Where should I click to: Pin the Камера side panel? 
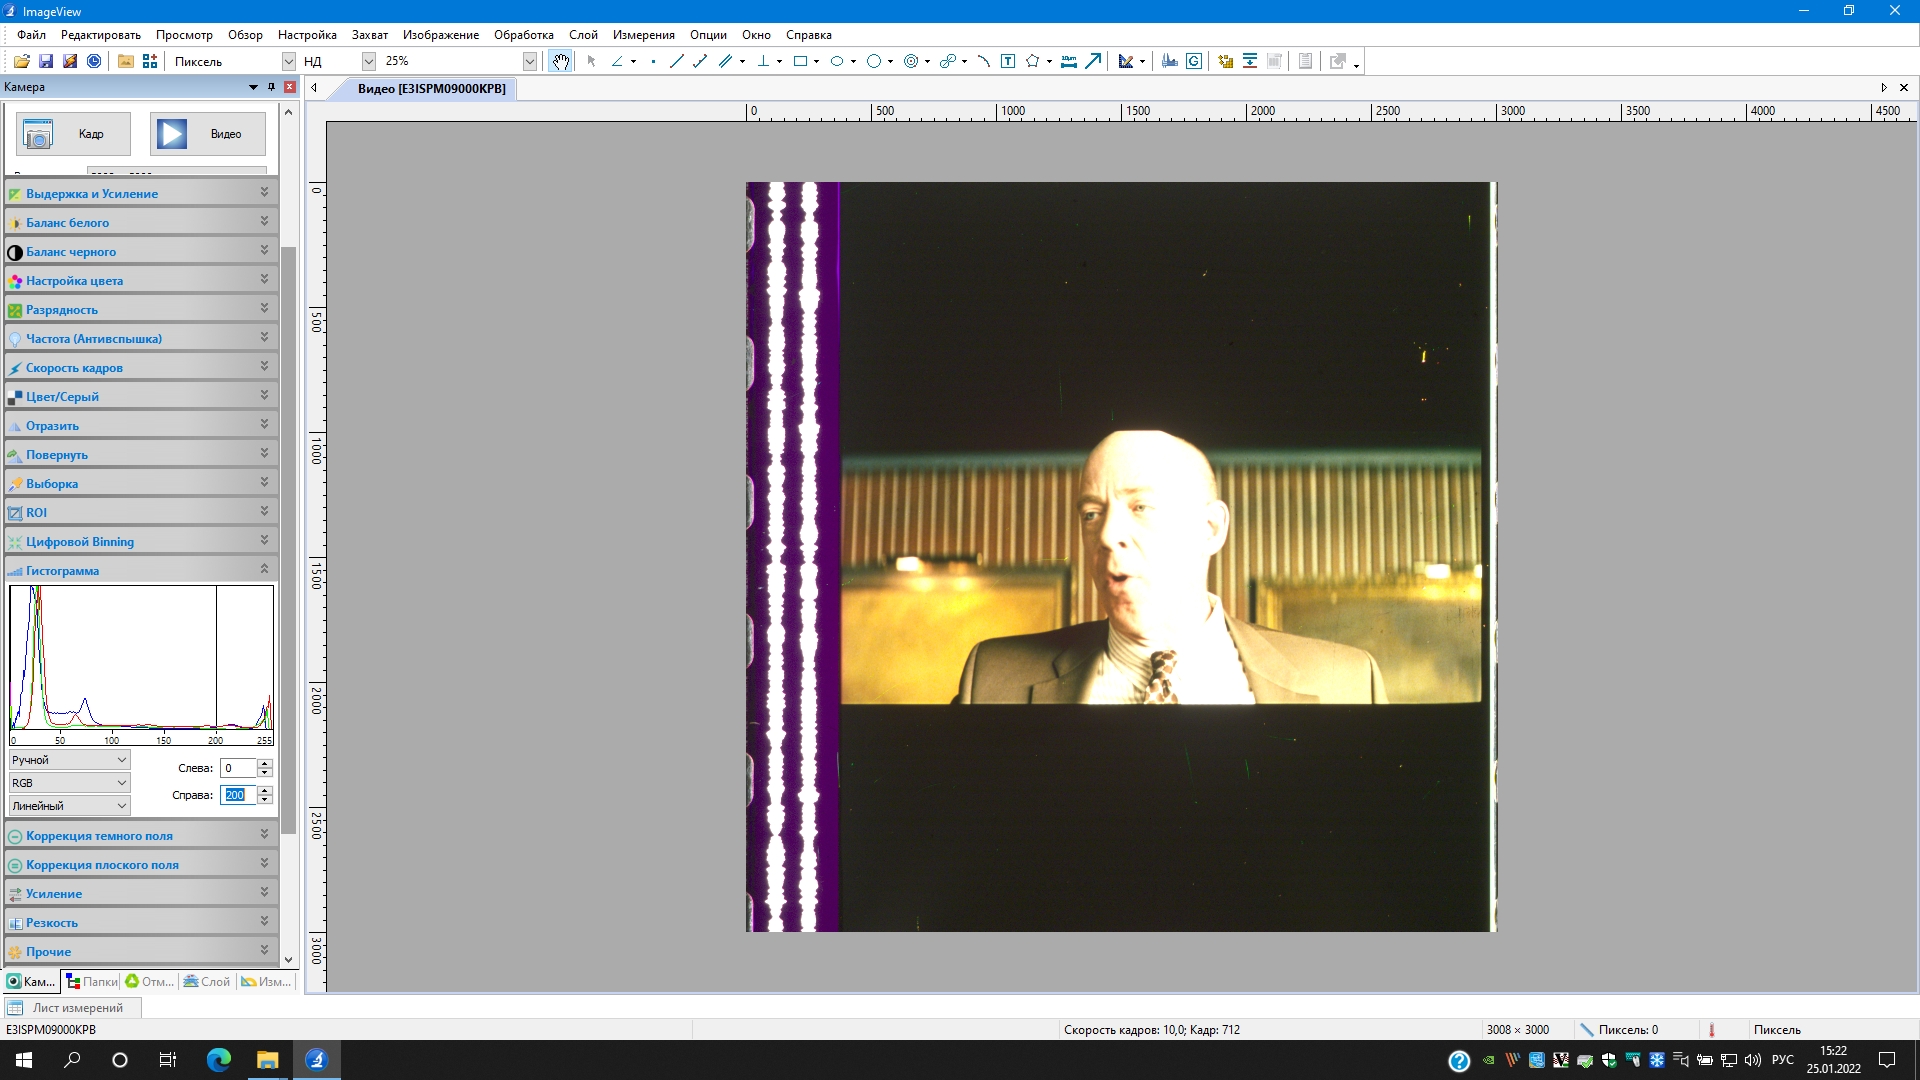271,87
